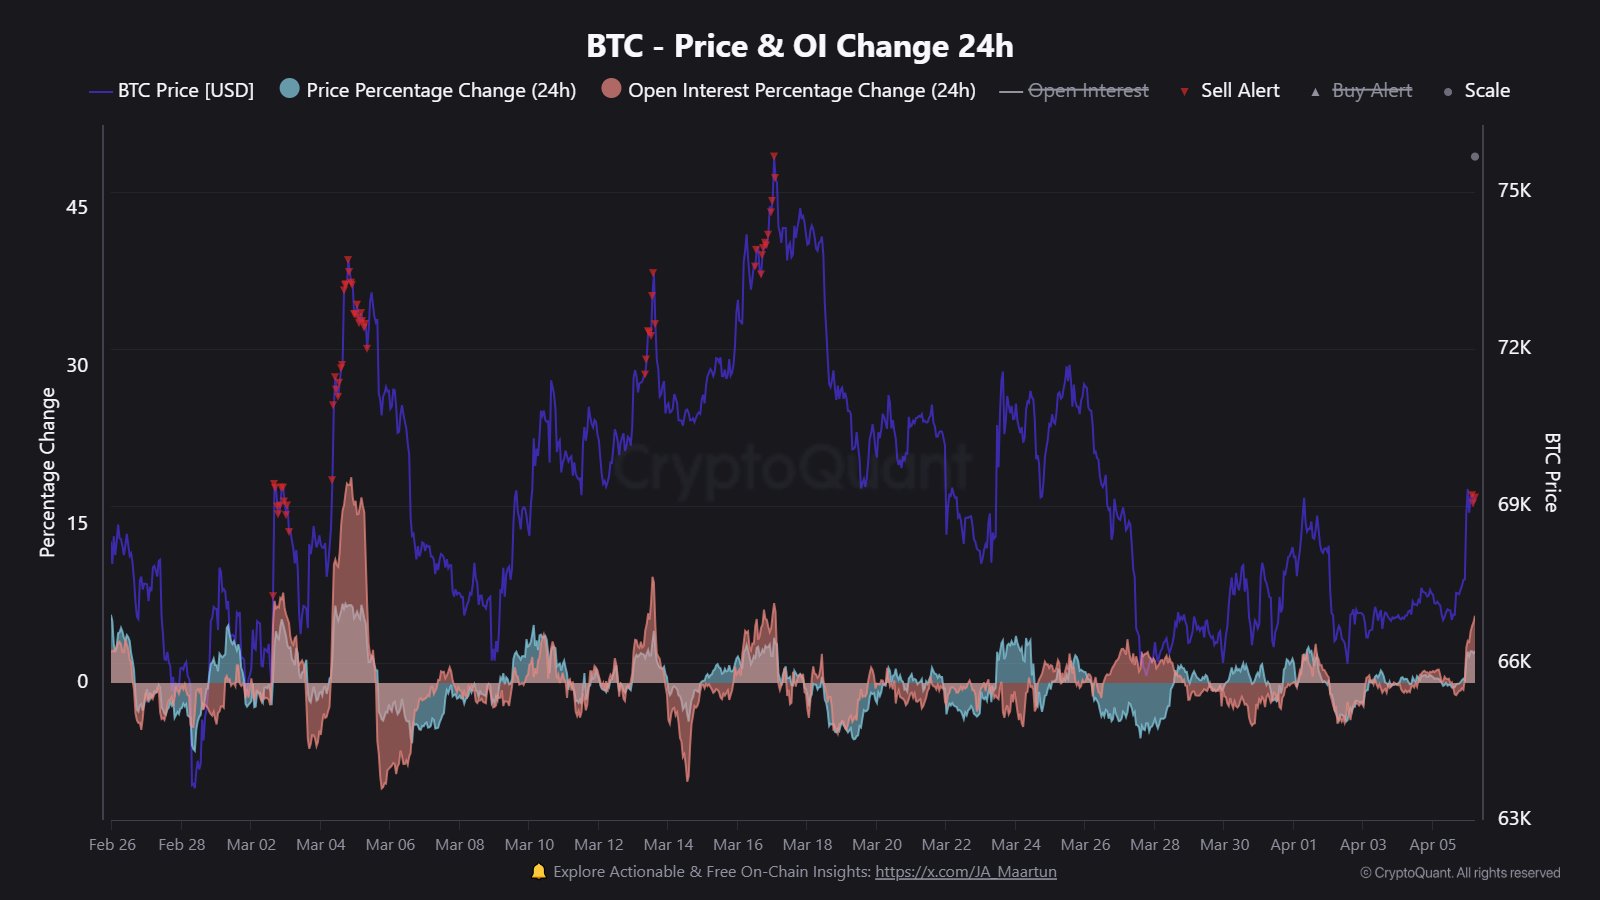Image resolution: width=1600 pixels, height=900 pixels.
Task: Toggle the BTC Price [USD] legend label
Action: tap(186, 90)
